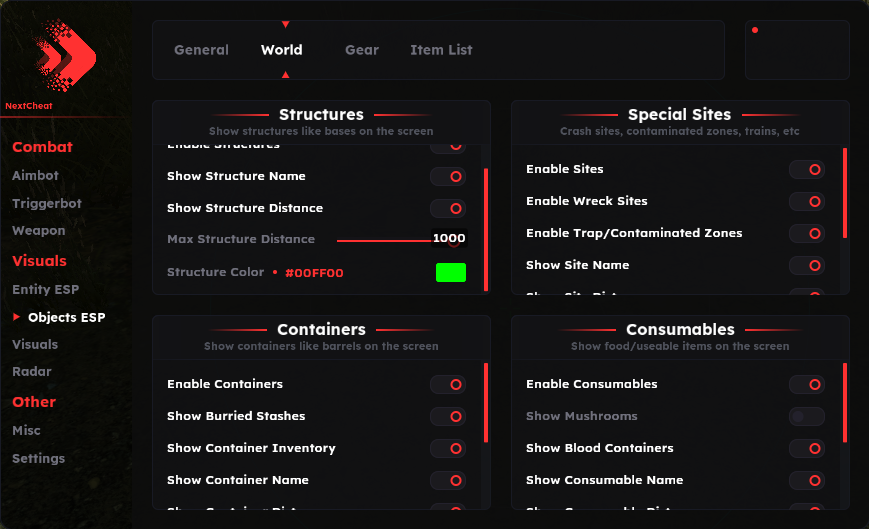The image size is (869, 529).
Task: Toggle Enable Trap/Contaminated Zones
Action: pos(806,233)
